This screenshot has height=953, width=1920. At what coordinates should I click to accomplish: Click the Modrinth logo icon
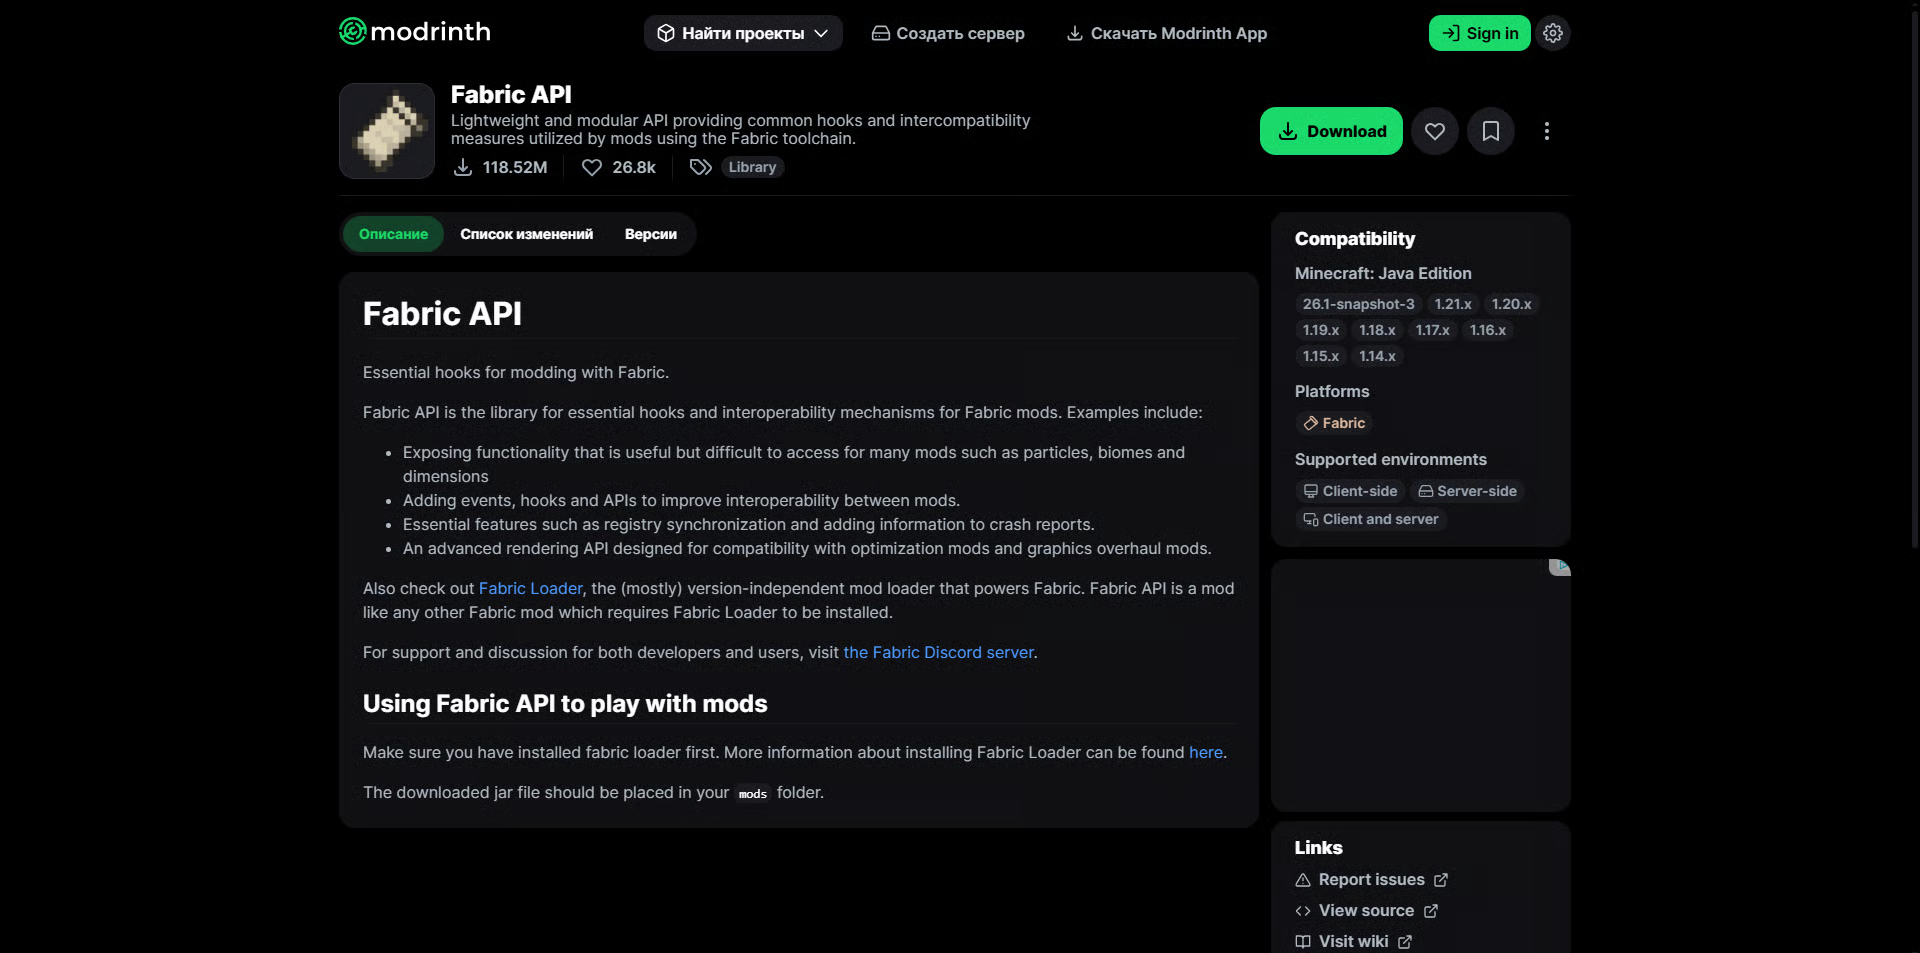[353, 32]
